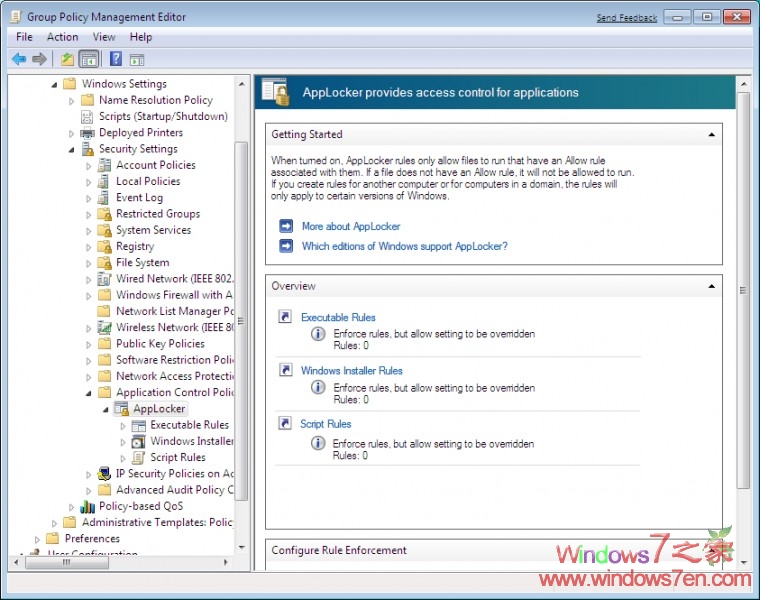Open the File menu
This screenshot has height=600, width=760.
(24, 37)
